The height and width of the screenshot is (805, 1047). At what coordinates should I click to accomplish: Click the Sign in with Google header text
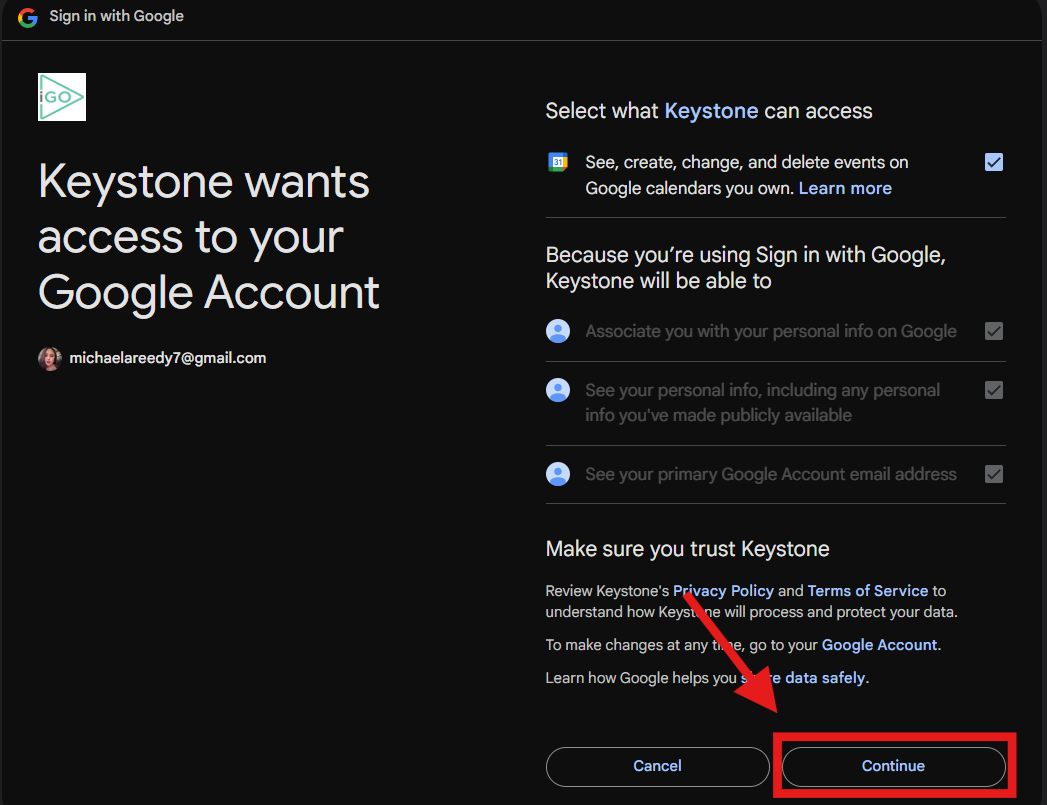tap(116, 16)
